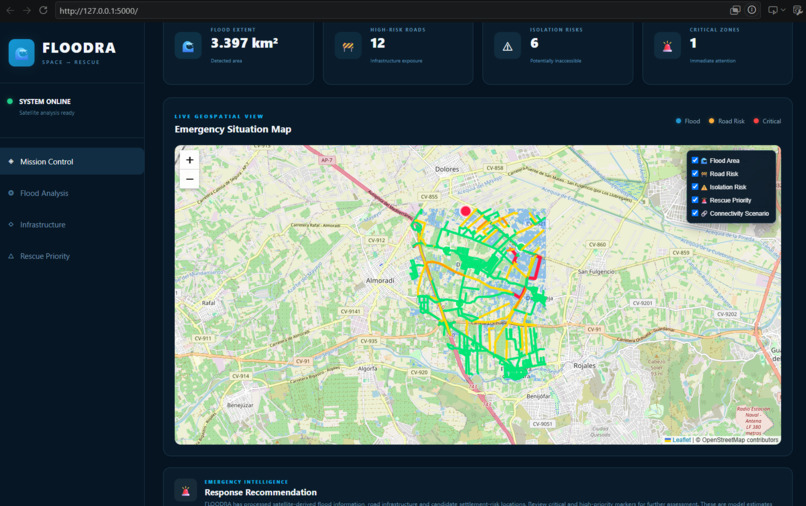The height and width of the screenshot is (506, 806).
Task: Click the High-Risk Roads barrier card icon
Action: pos(348,46)
